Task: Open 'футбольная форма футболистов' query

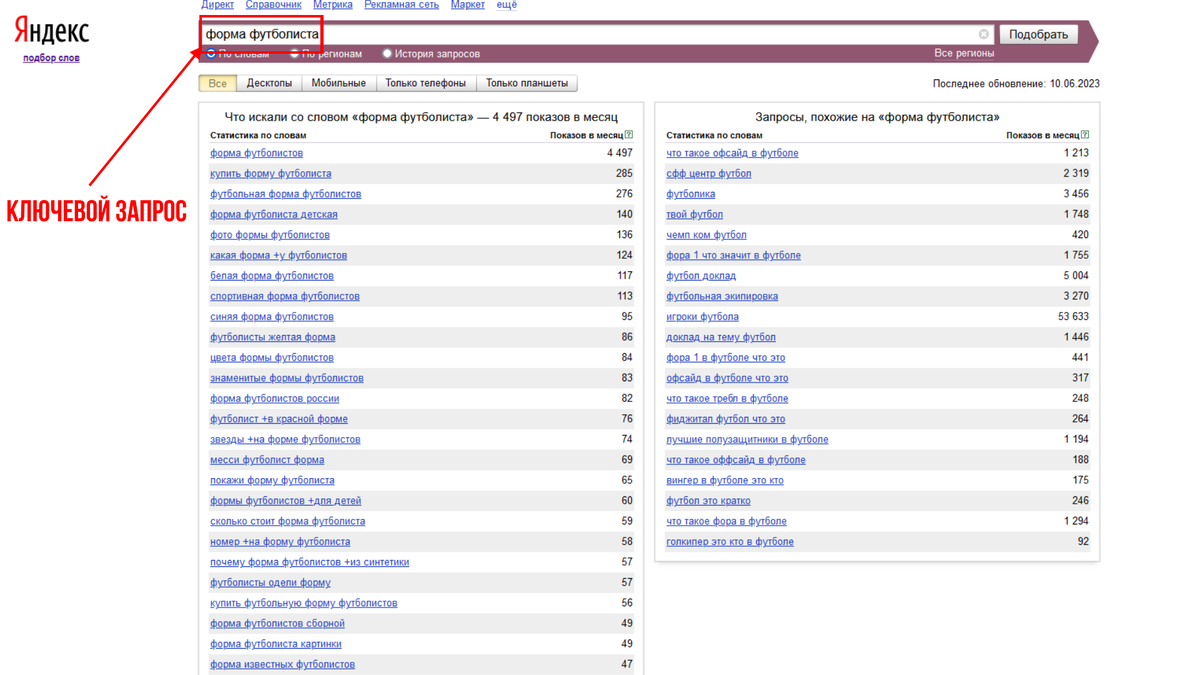Action: pyautogui.click(x=285, y=194)
